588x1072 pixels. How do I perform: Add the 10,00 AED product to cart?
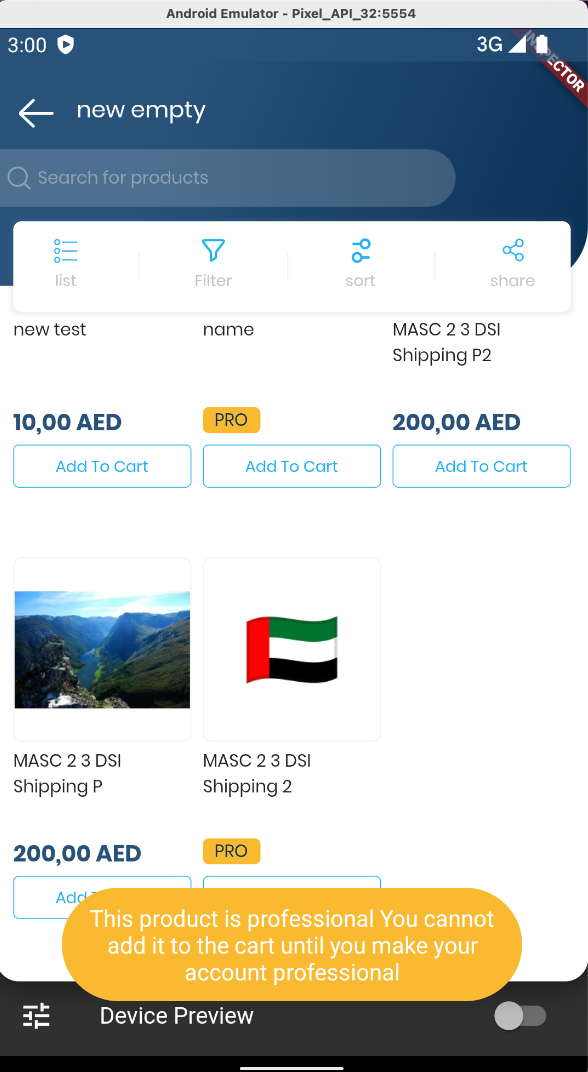101,466
